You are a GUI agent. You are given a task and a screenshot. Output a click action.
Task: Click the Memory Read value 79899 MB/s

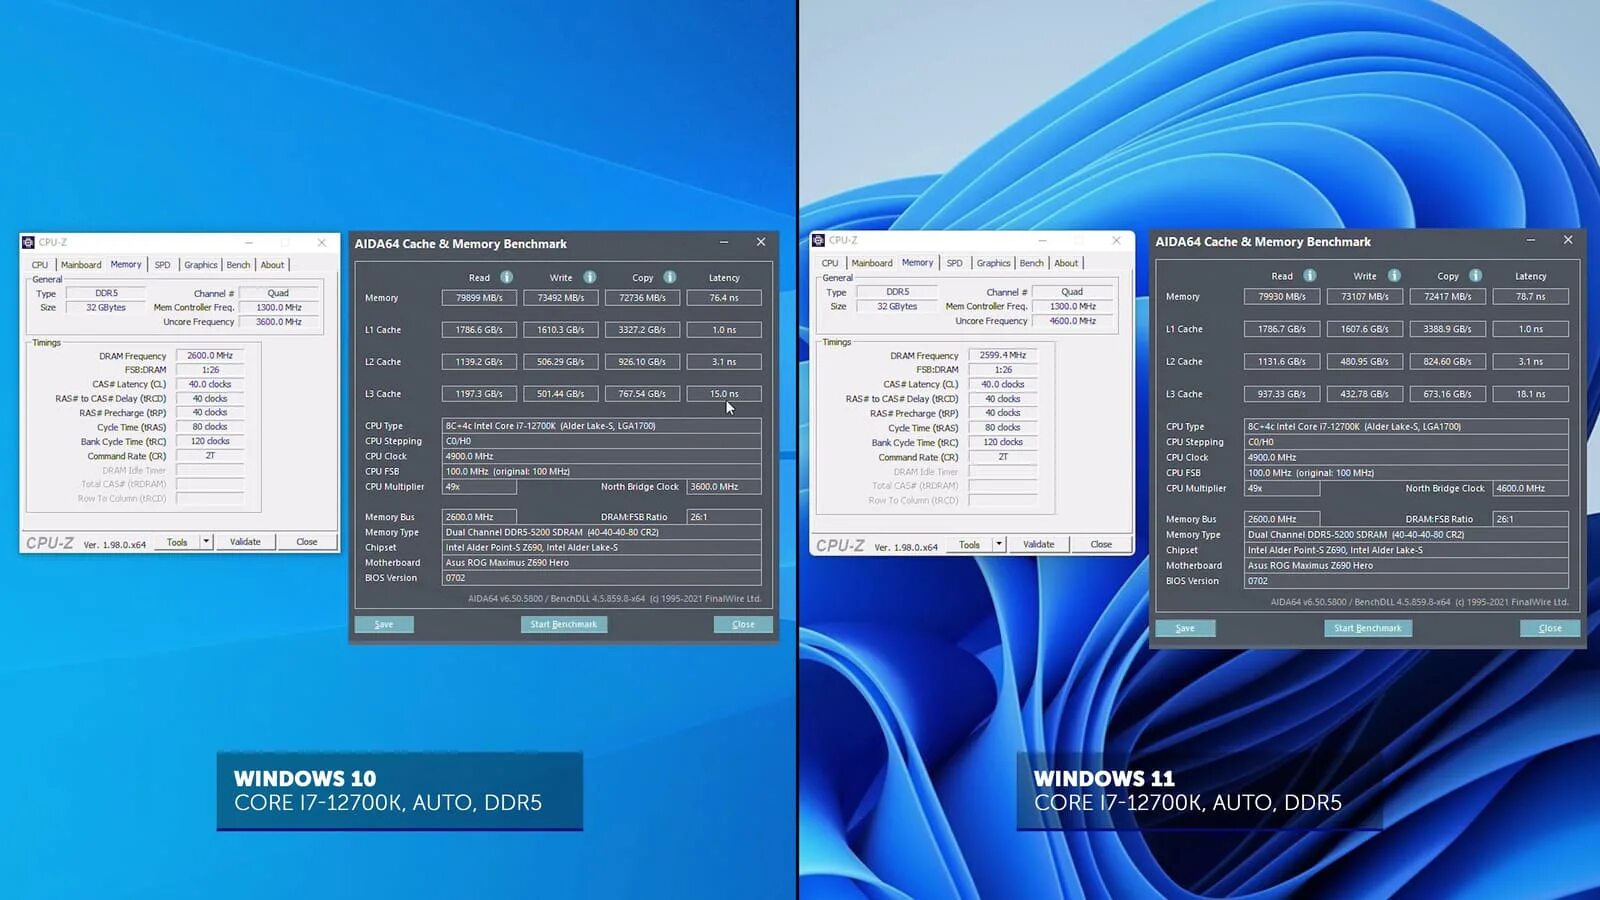click(479, 297)
